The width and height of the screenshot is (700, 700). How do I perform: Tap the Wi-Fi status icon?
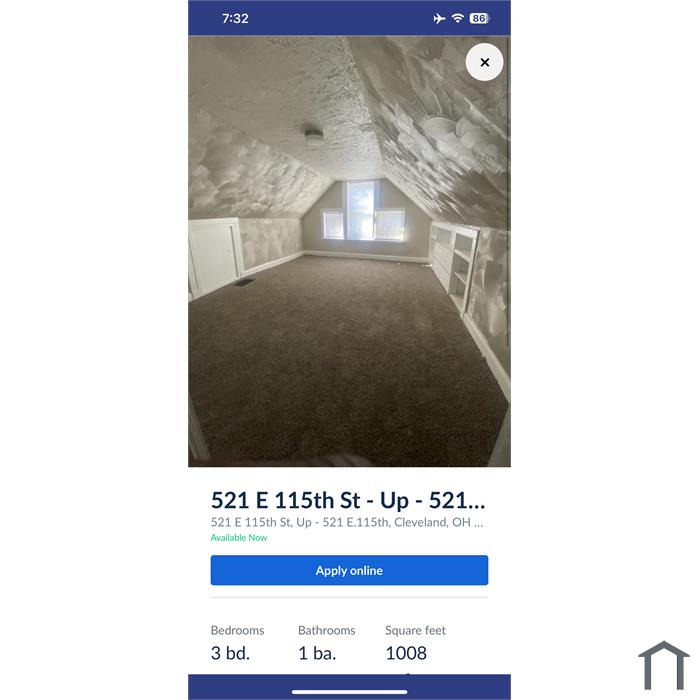458,18
